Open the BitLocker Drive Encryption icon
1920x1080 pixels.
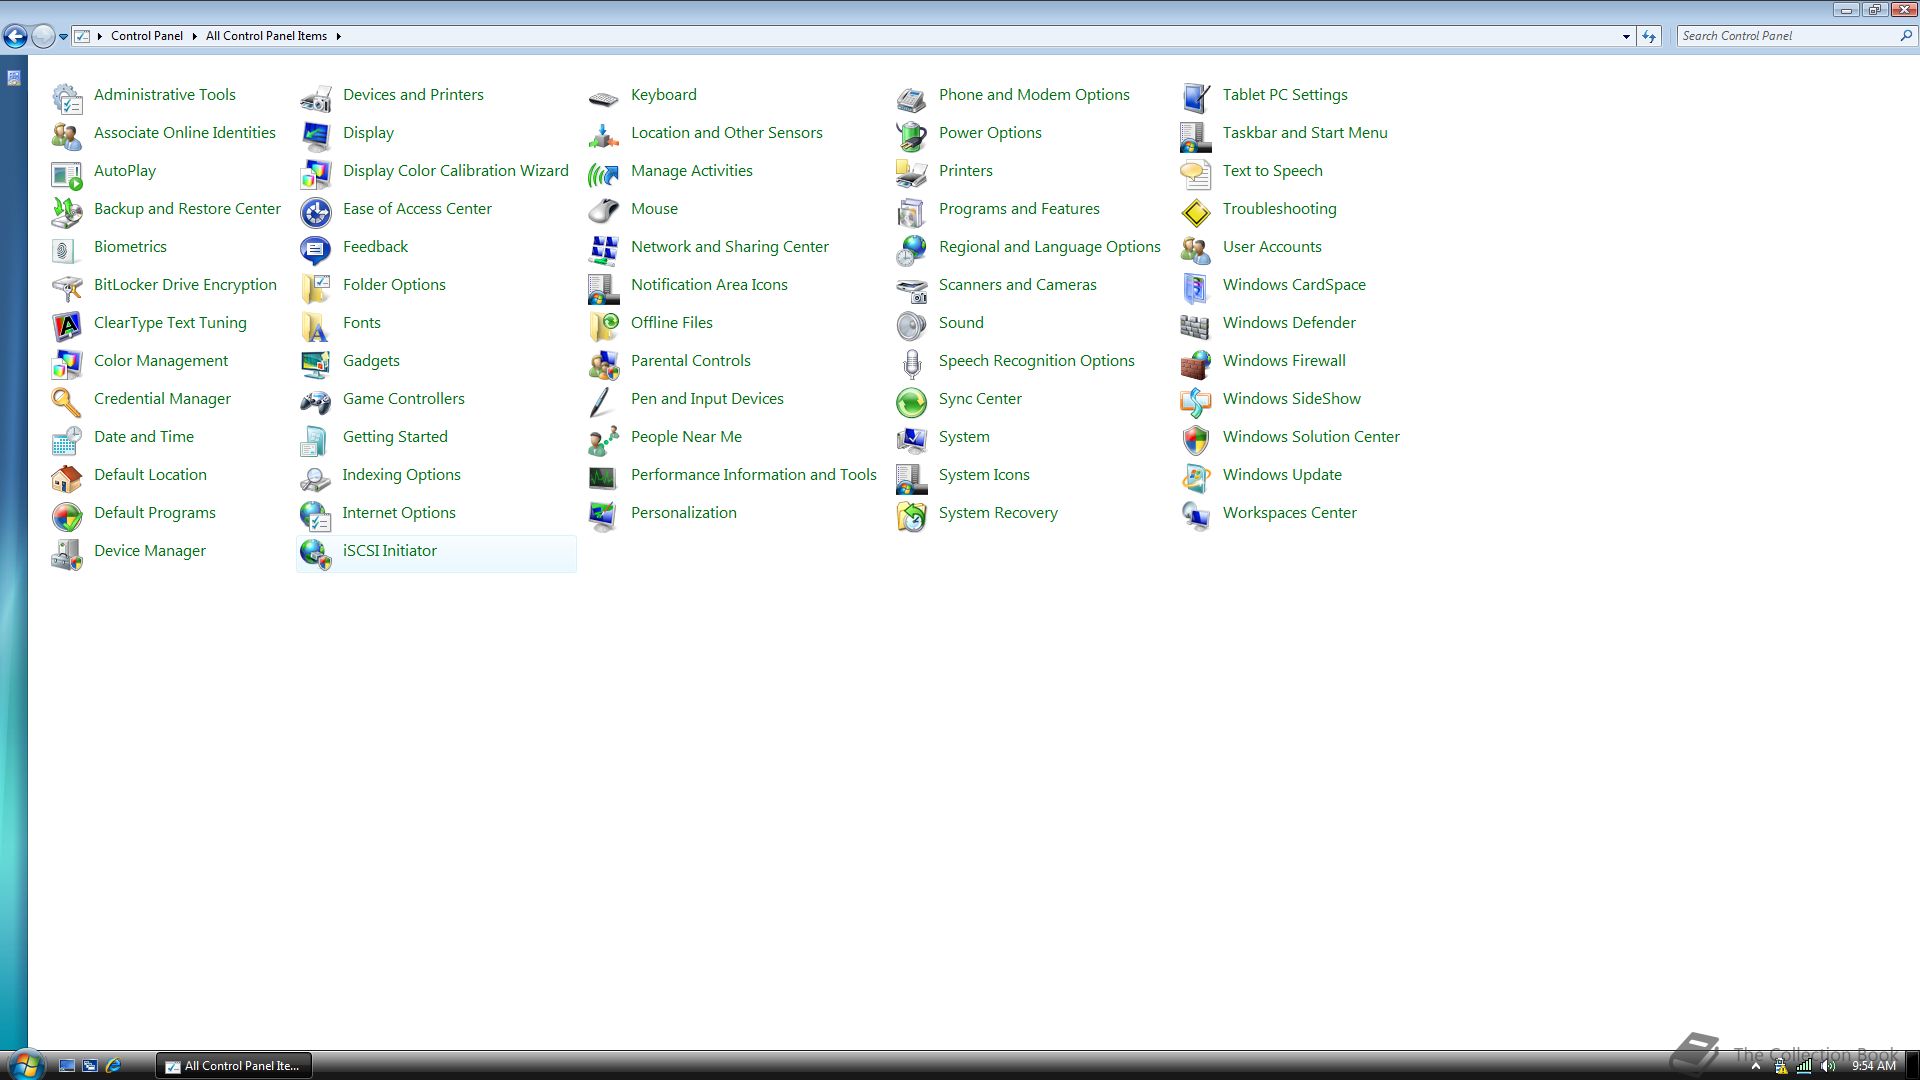67,287
